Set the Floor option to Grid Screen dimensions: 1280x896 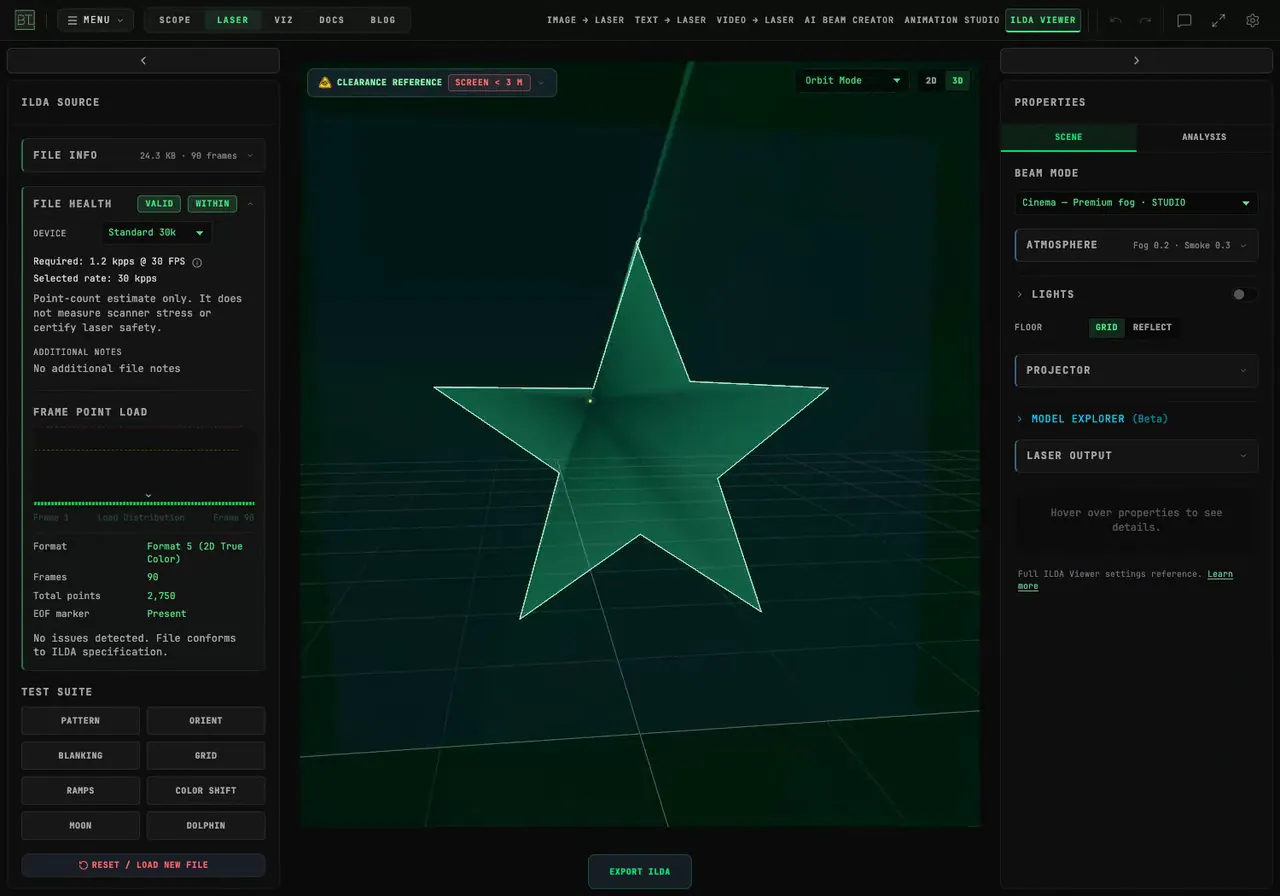coord(1106,327)
